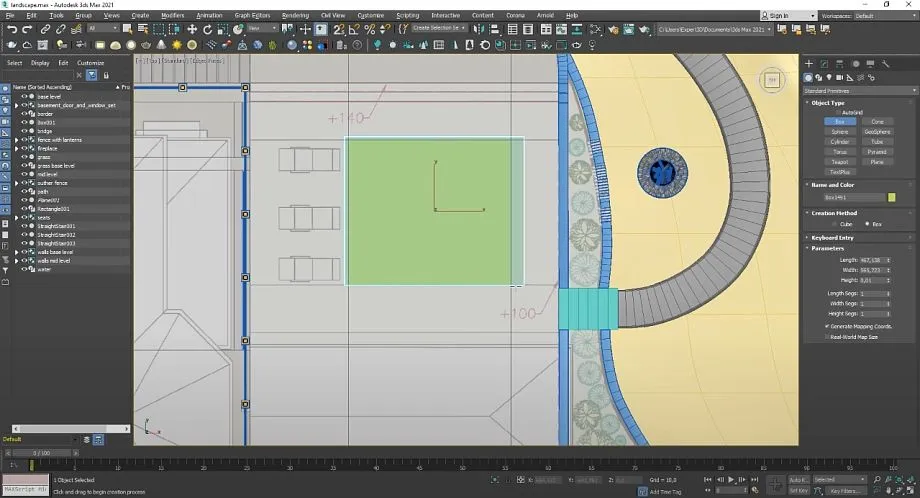Hide the fireplace object via eye icon
Screen dimensions: 920x498
pyautogui.click(x=24, y=149)
